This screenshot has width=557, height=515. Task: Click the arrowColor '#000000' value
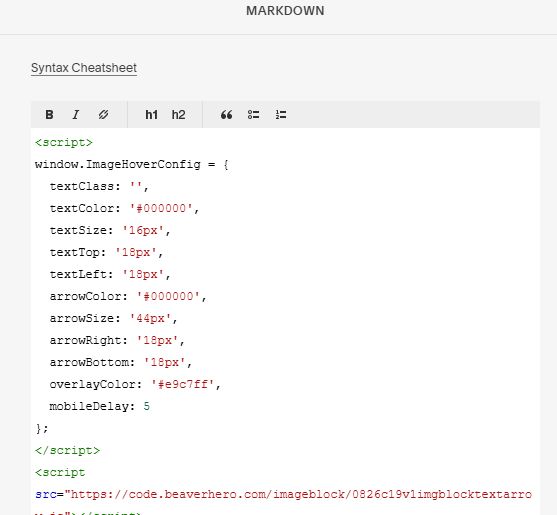pyautogui.click(x=168, y=297)
